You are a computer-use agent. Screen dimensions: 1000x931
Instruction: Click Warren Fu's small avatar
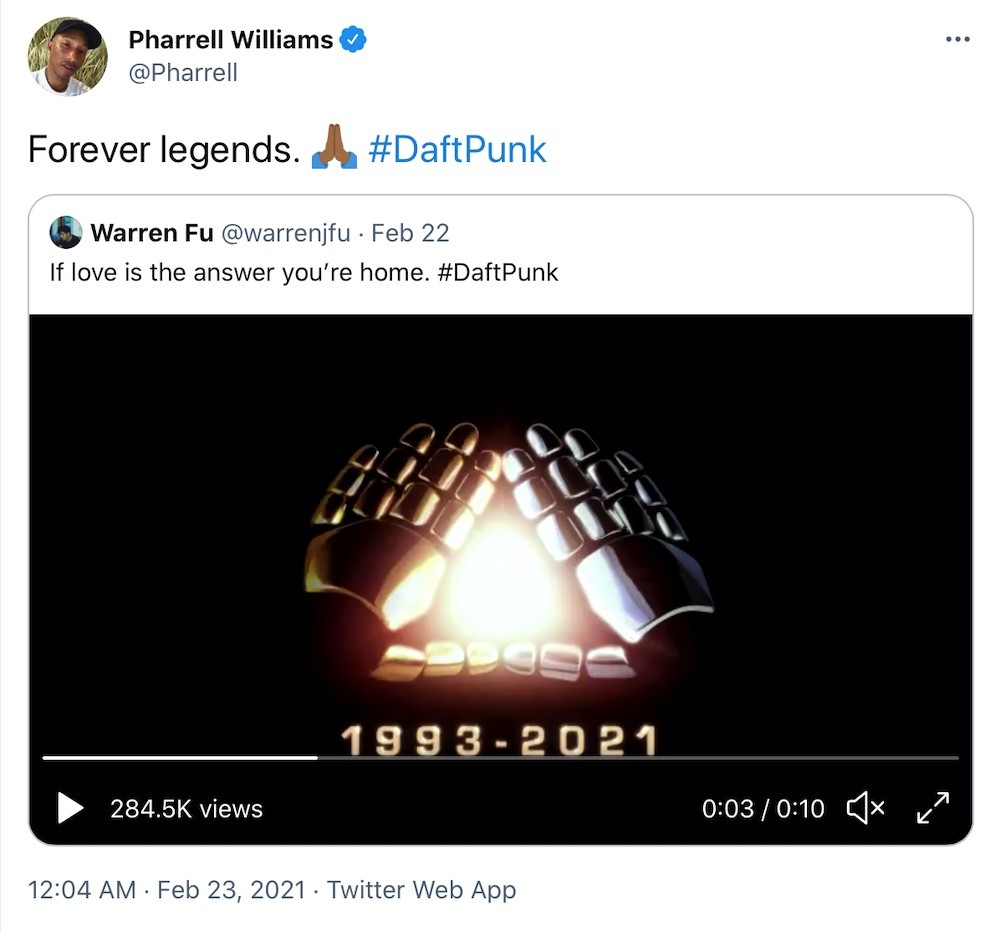66,233
